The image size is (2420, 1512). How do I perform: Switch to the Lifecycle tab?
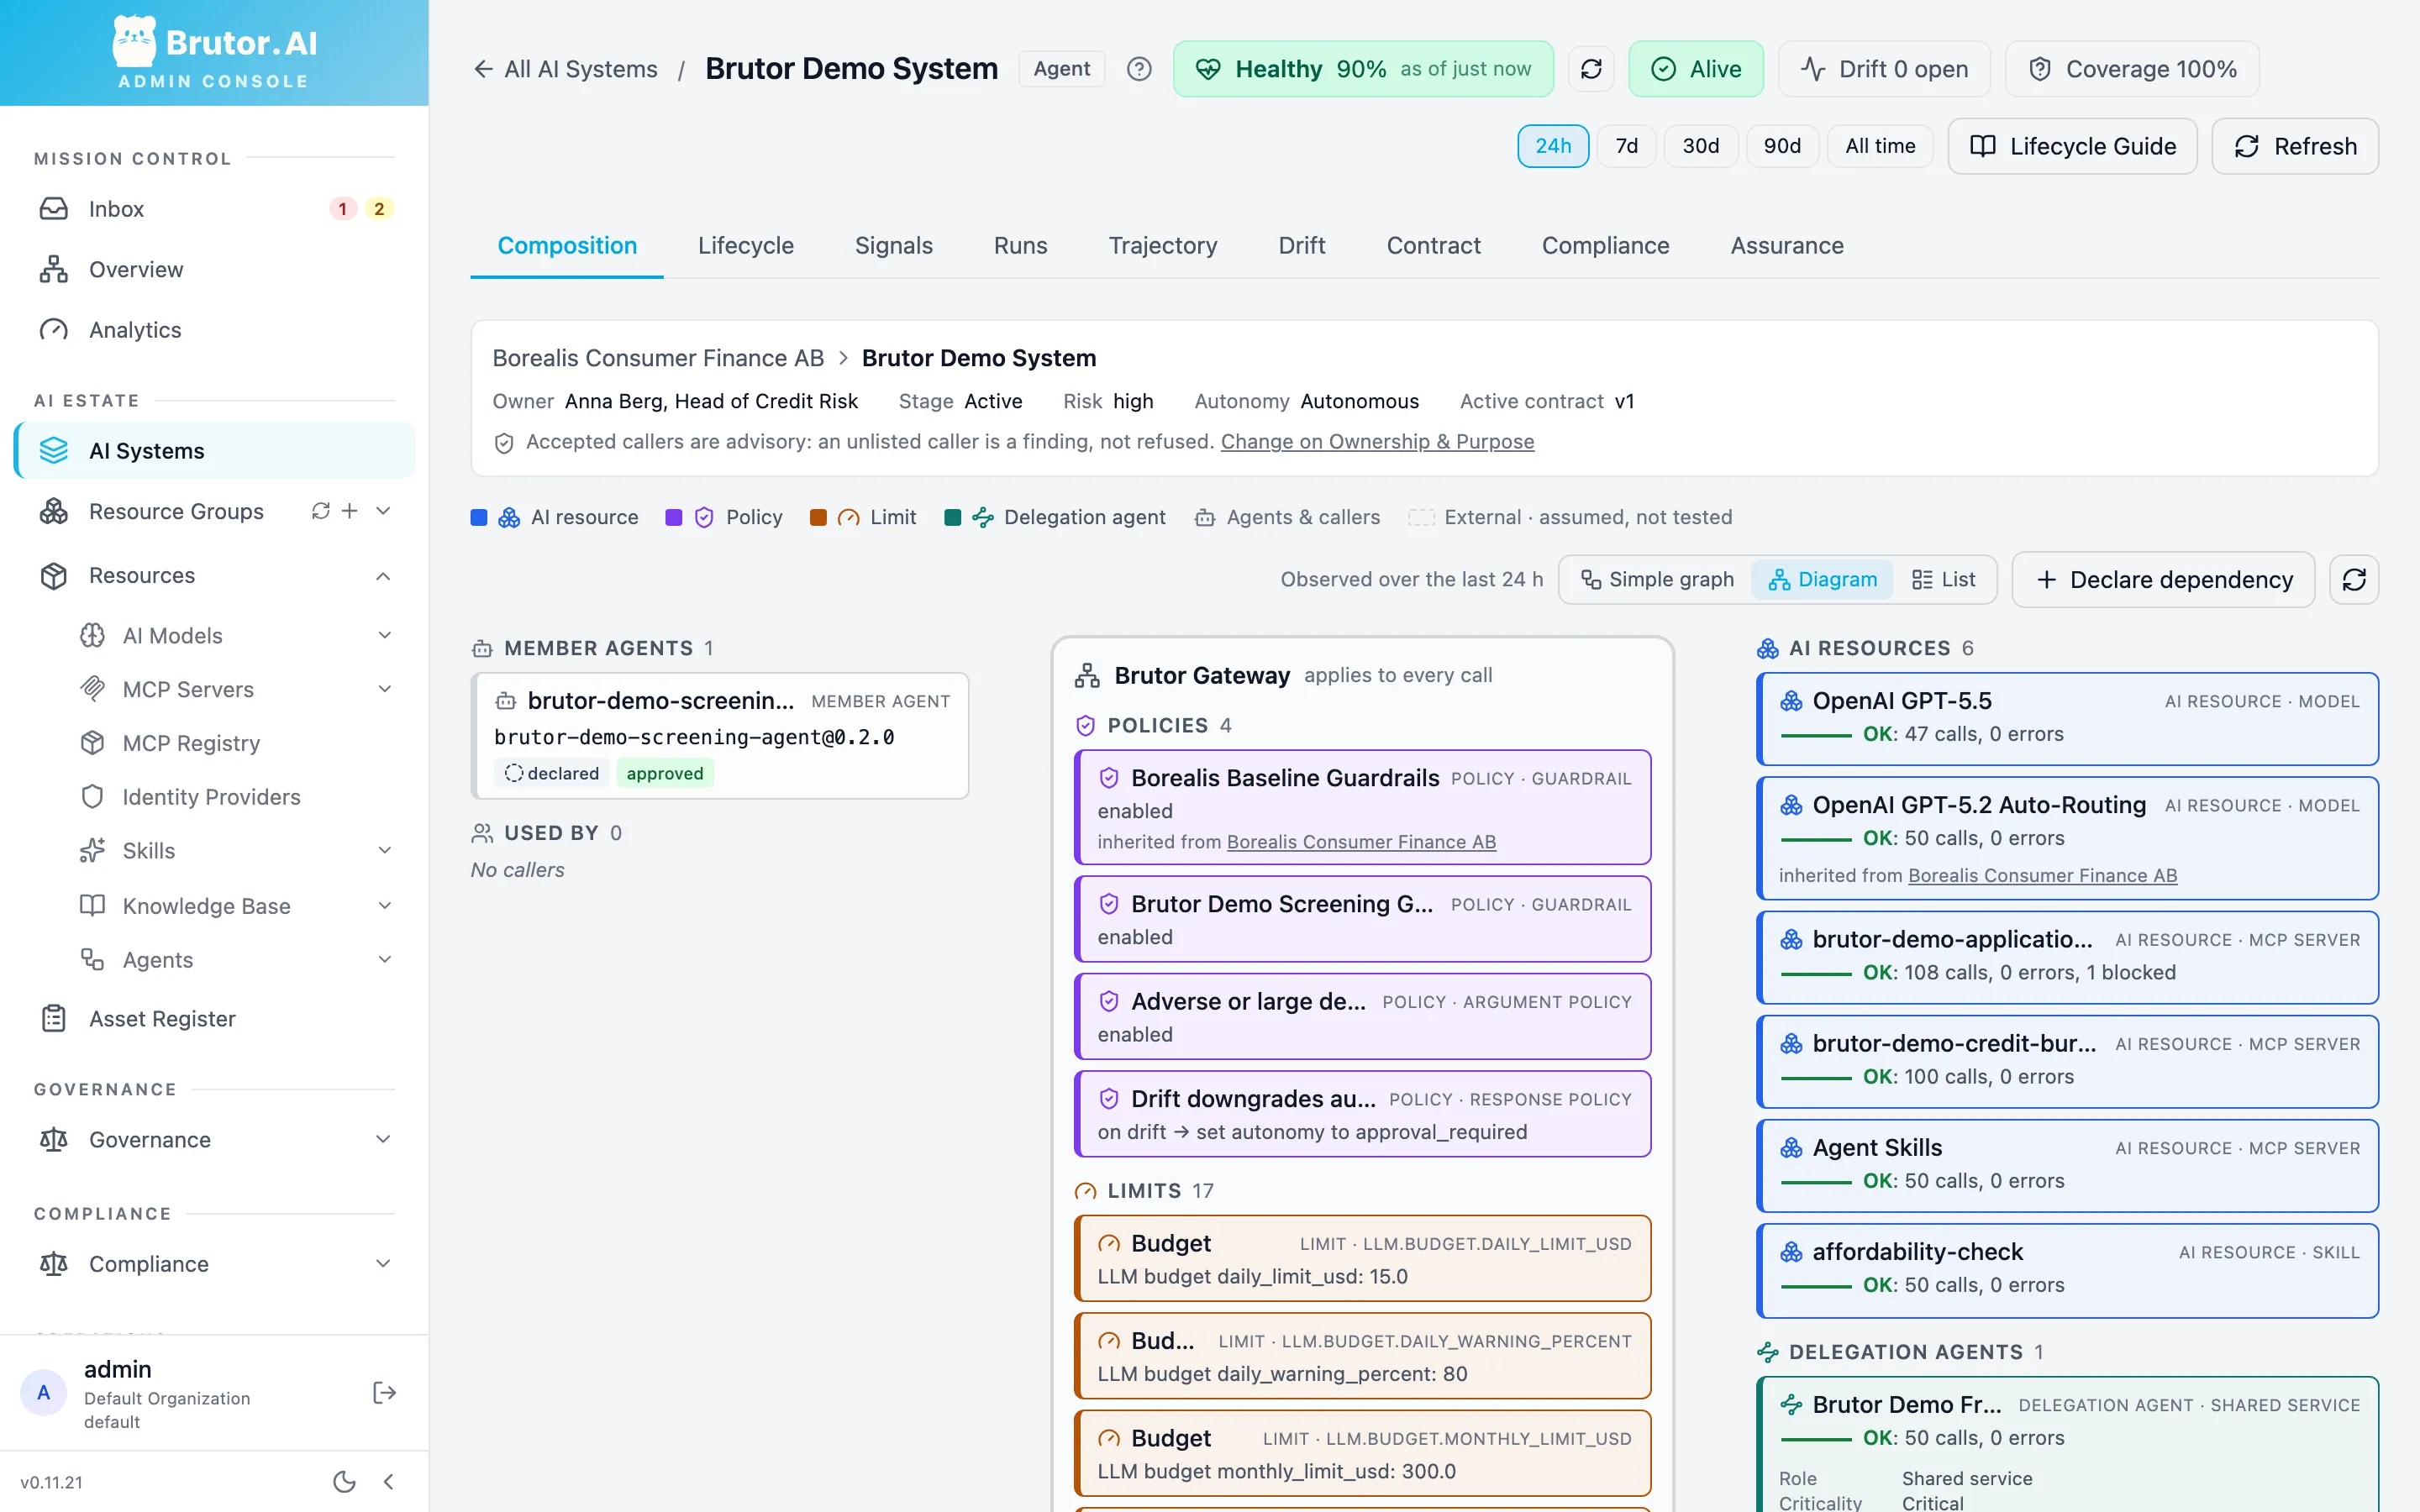(745, 245)
